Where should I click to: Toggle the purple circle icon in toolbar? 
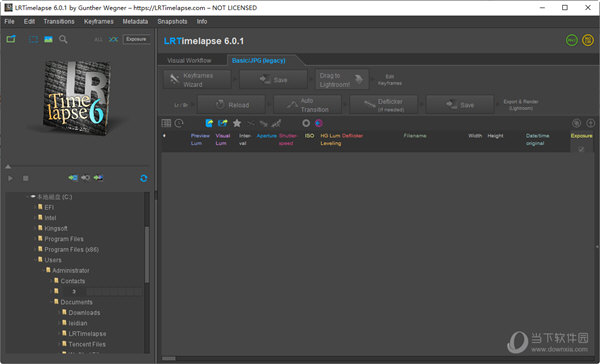(x=319, y=123)
